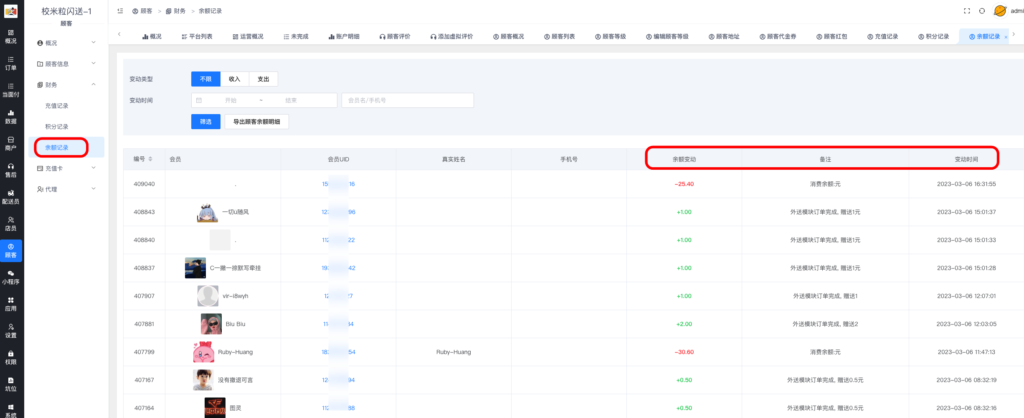The height and width of the screenshot is (418, 1024).
Task: Open 售后 in the dark sidebar
Action: (x=10, y=170)
